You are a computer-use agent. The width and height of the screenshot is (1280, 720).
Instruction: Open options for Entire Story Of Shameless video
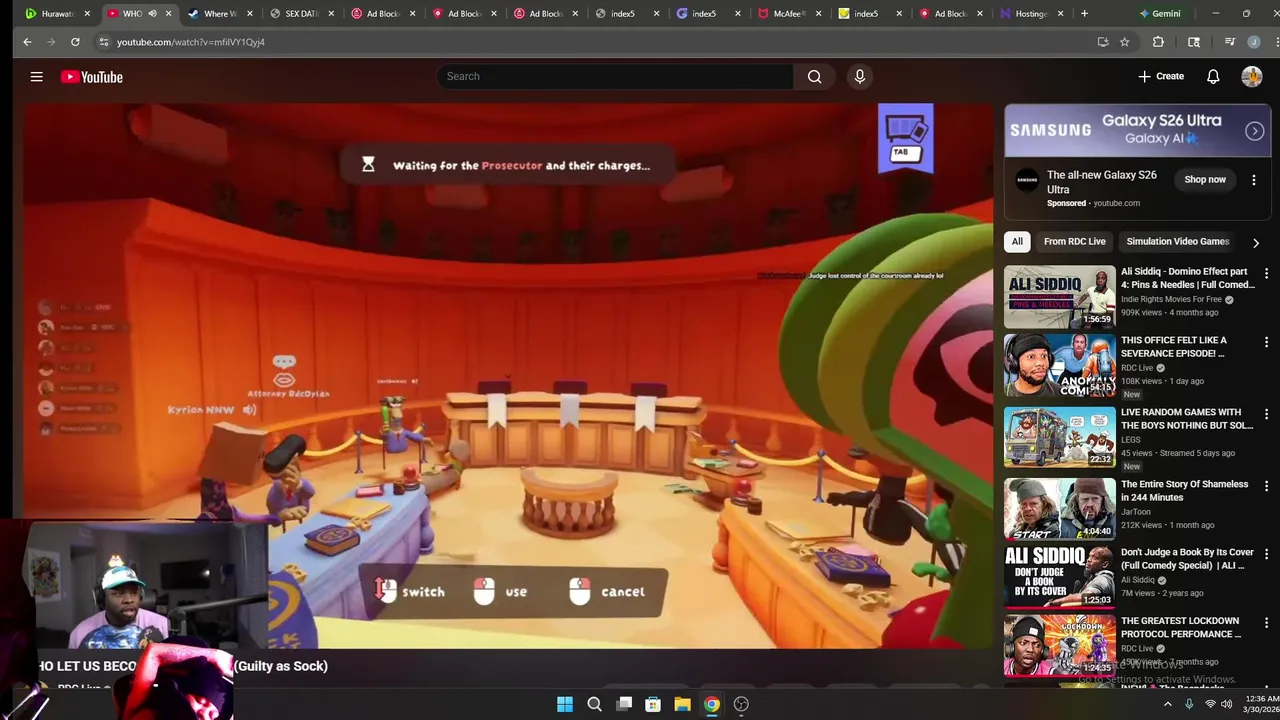pos(1266,486)
